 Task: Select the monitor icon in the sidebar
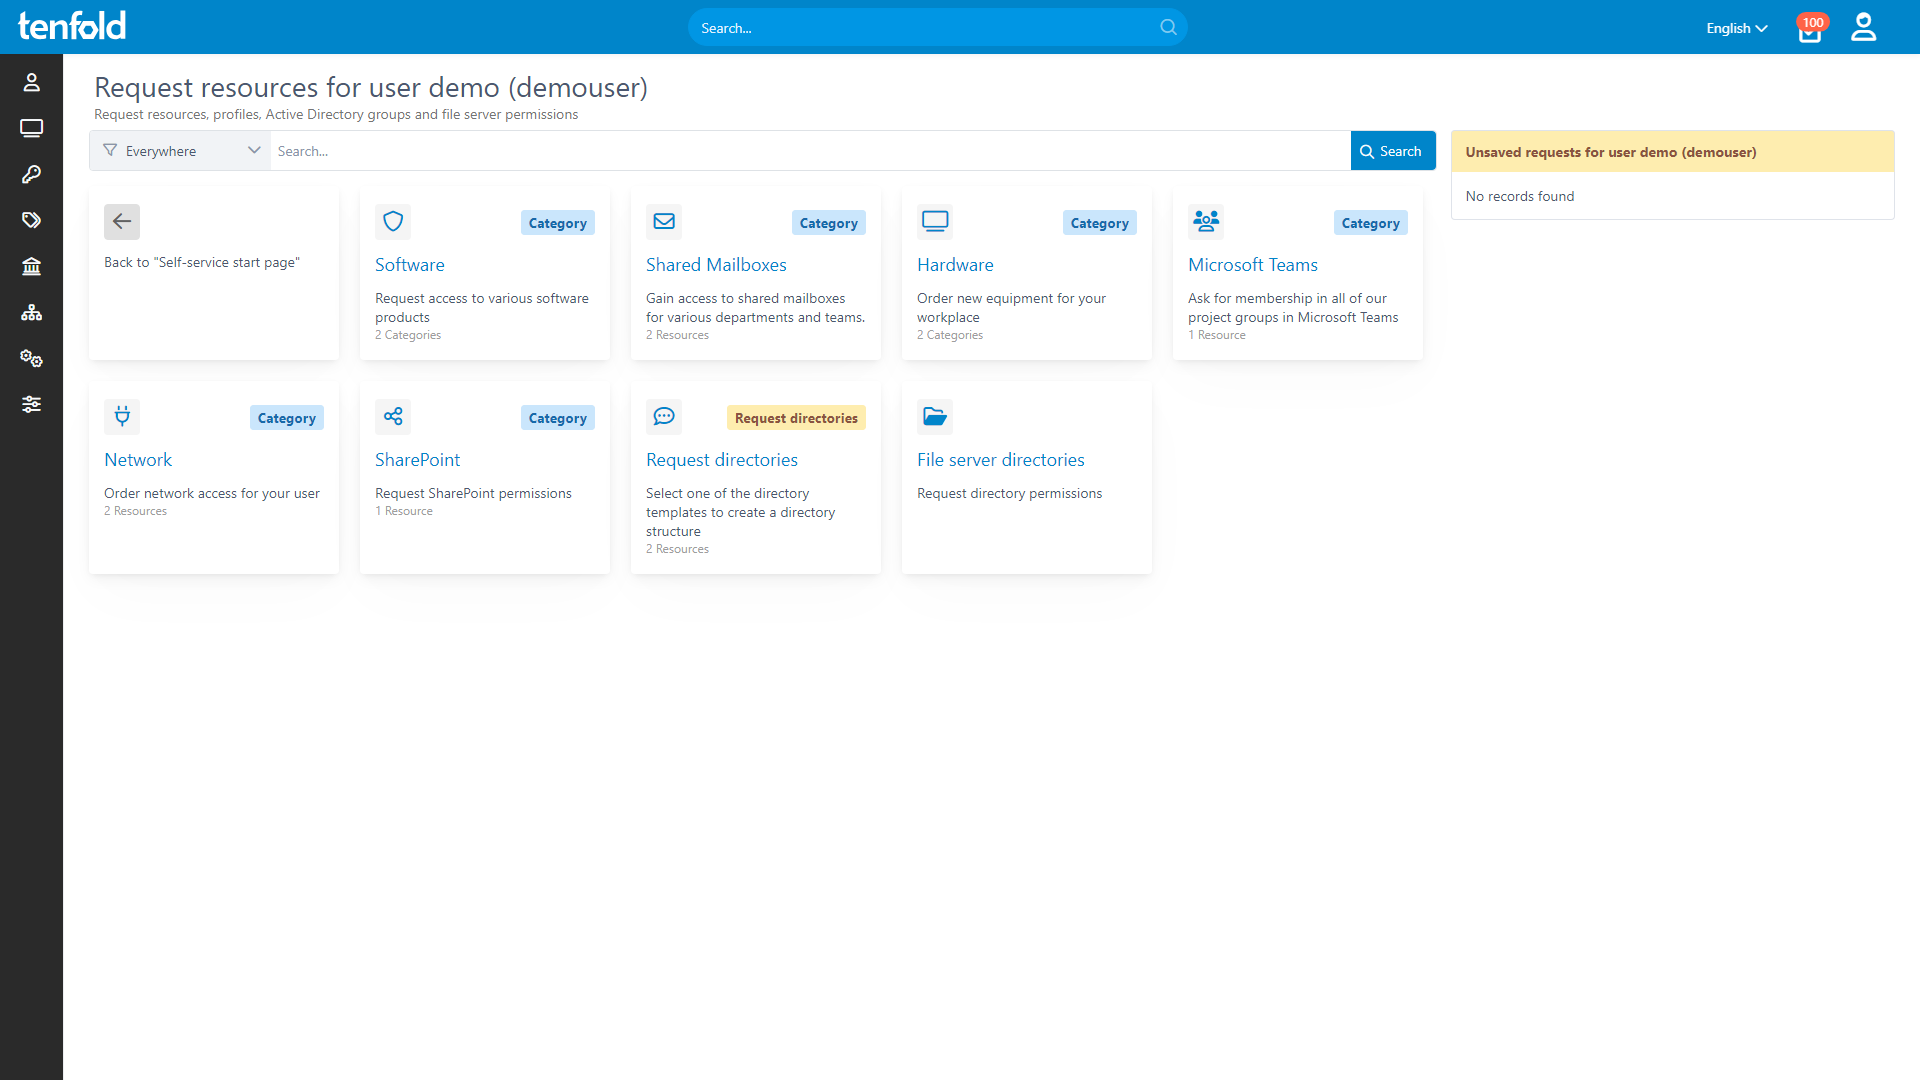tap(31, 128)
